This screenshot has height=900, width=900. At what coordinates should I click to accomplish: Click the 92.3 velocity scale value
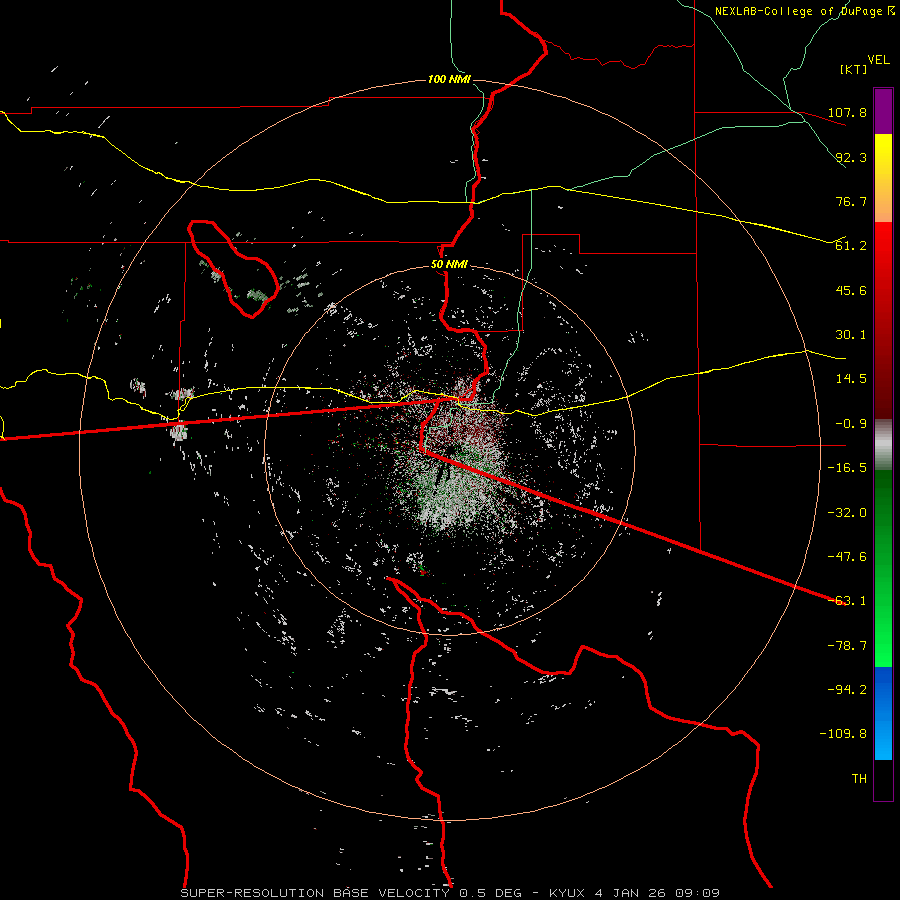click(x=851, y=157)
